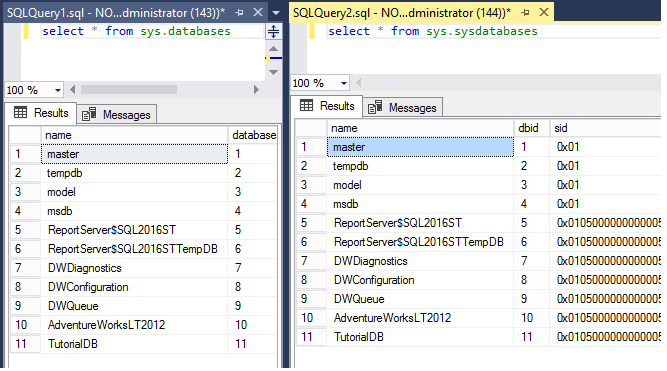Click the right arrow of left pane horizontal scrollbar

click(256, 89)
